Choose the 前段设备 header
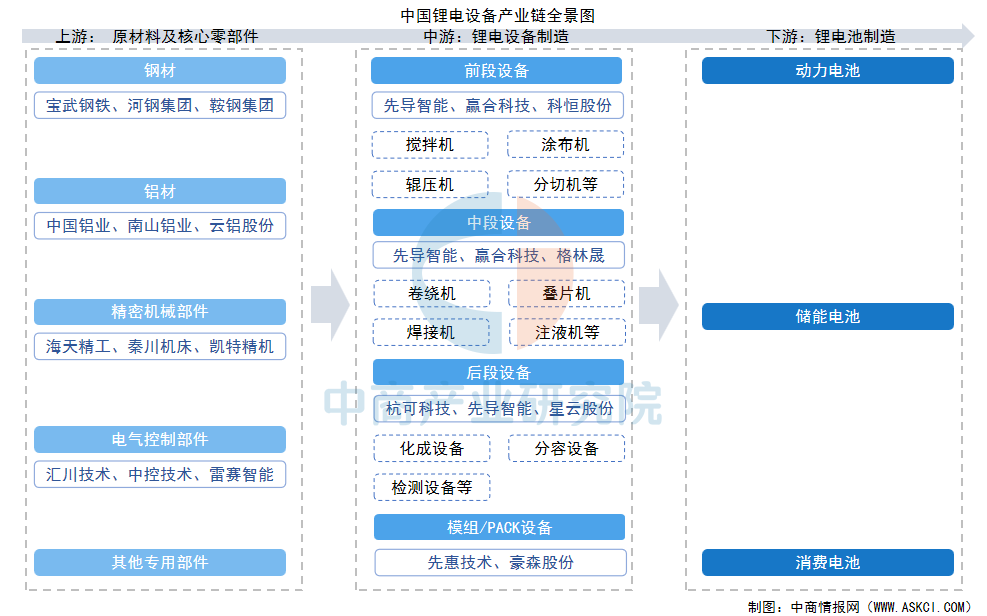Image resolution: width=987 pixels, height=616 pixels. pyautogui.click(x=497, y=71)
